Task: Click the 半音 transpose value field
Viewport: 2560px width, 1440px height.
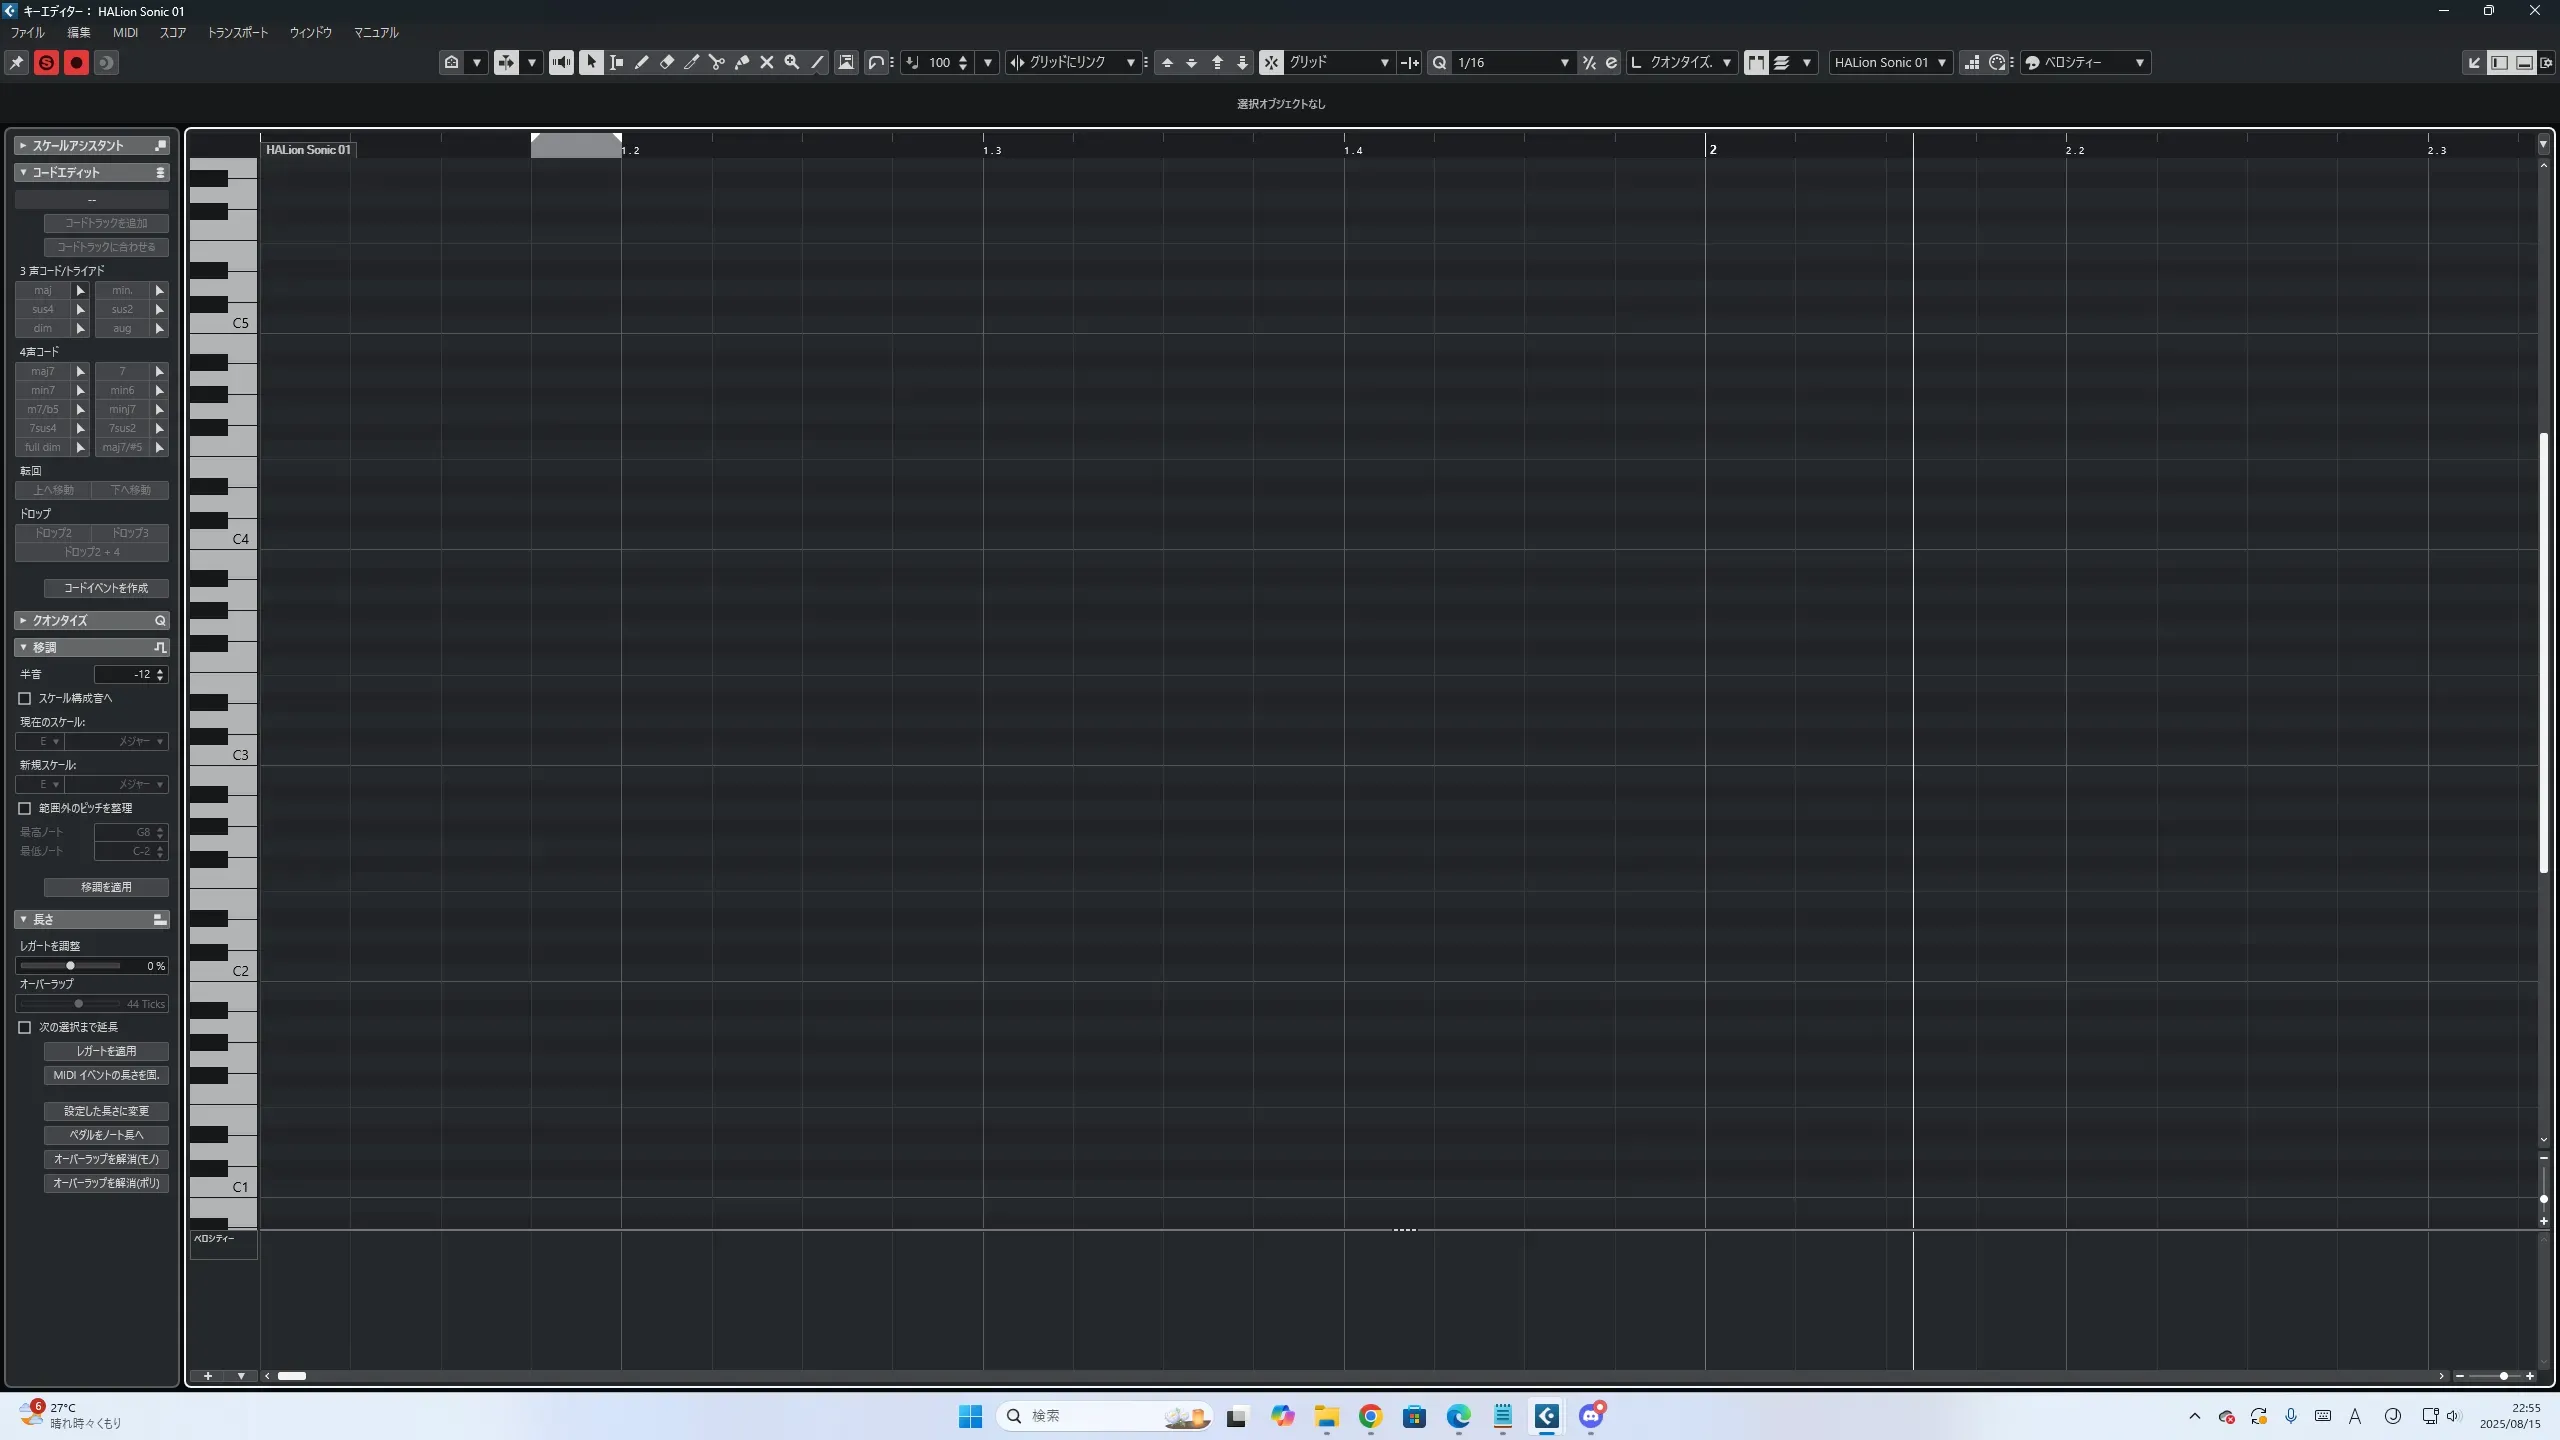Action: click(125, 674)
